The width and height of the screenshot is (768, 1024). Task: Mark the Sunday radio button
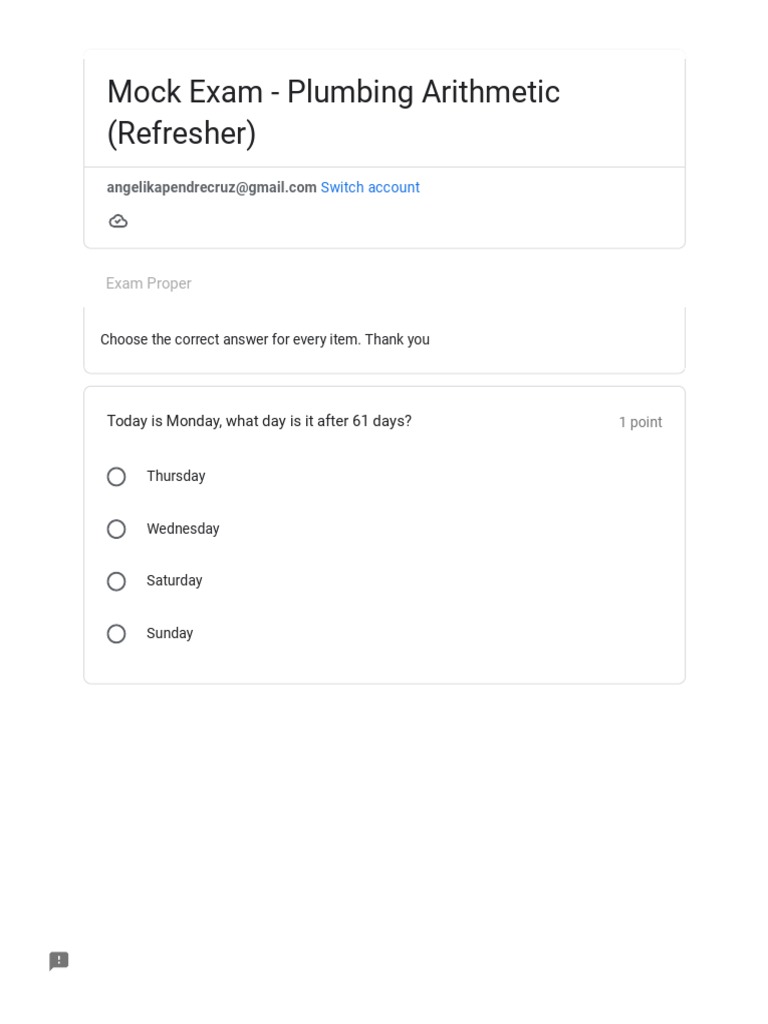click(x=117, y=634)
